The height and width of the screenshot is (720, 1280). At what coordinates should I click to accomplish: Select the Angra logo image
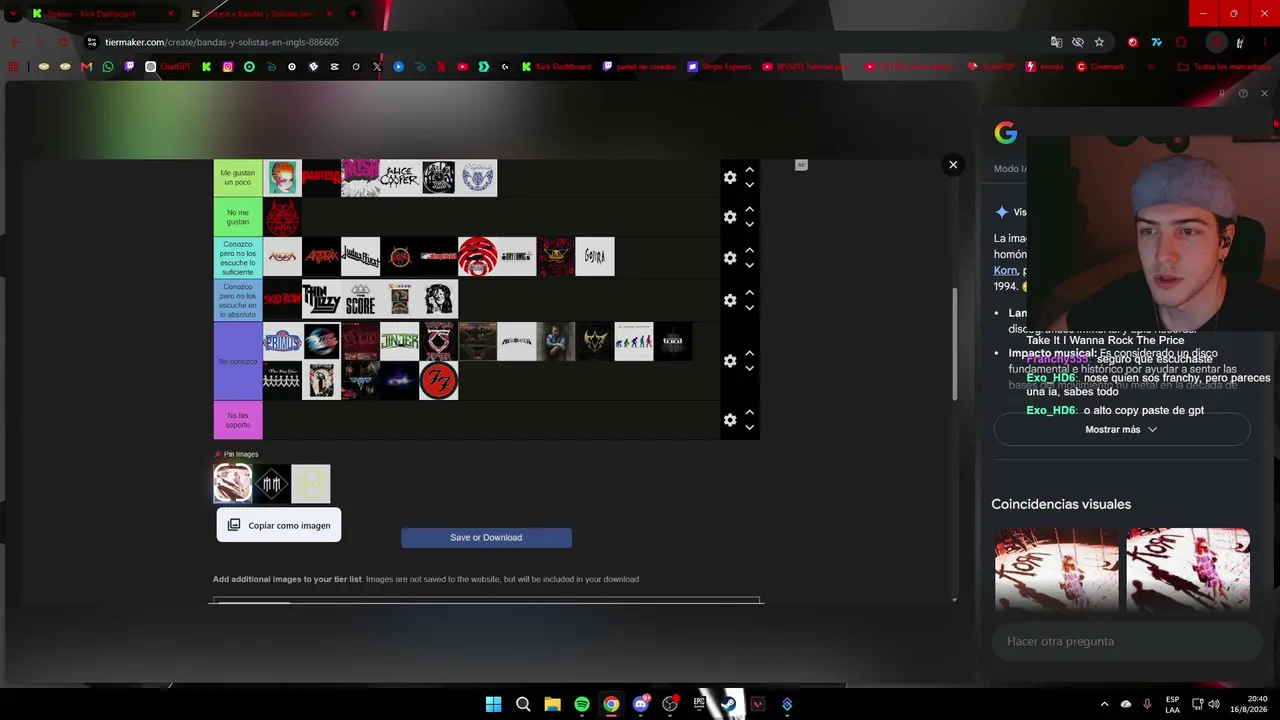tap(282, 257)
